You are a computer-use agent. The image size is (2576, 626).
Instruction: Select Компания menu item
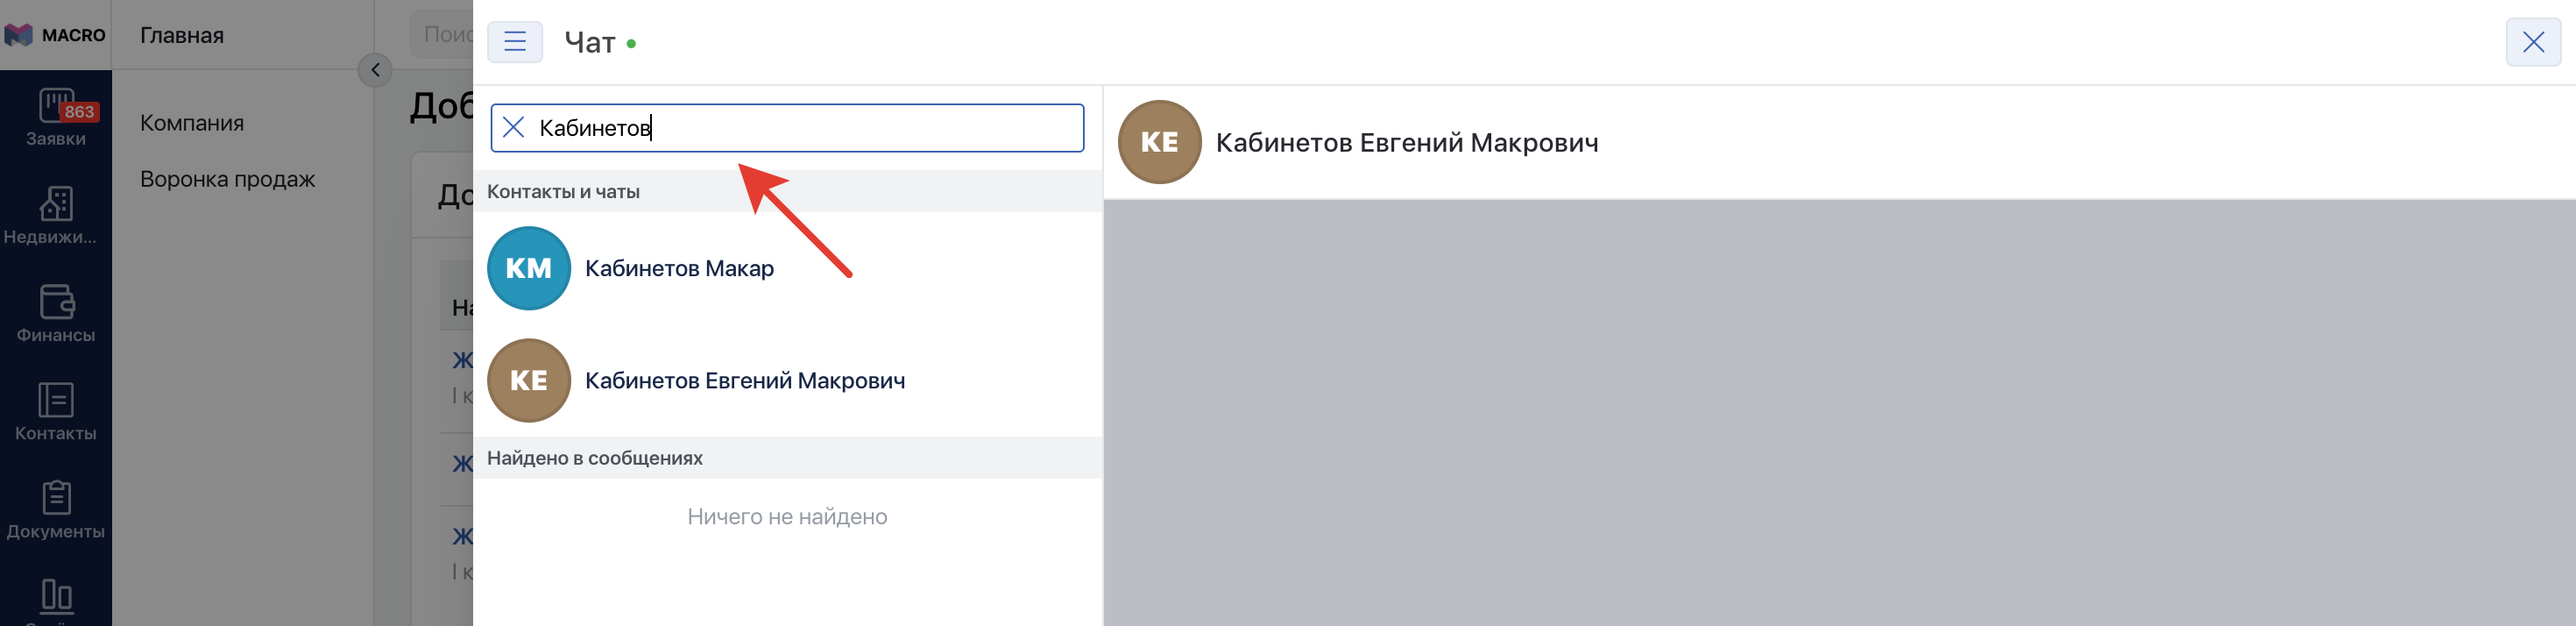click(192, 123)
